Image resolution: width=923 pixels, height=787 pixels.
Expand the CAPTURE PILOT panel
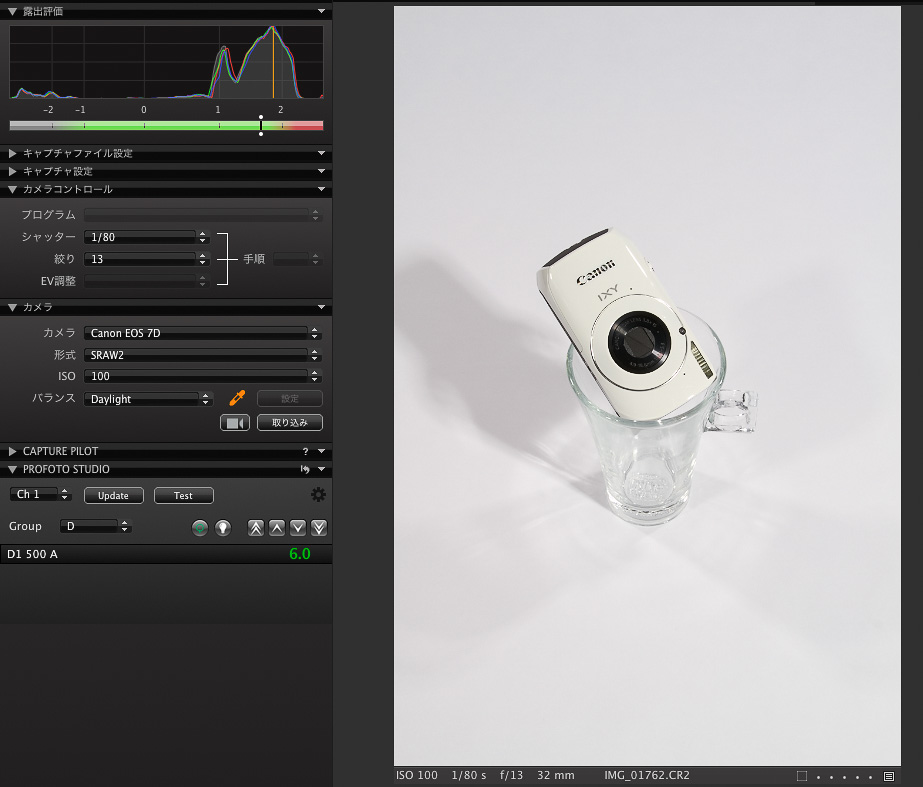(x=12, y=452)
